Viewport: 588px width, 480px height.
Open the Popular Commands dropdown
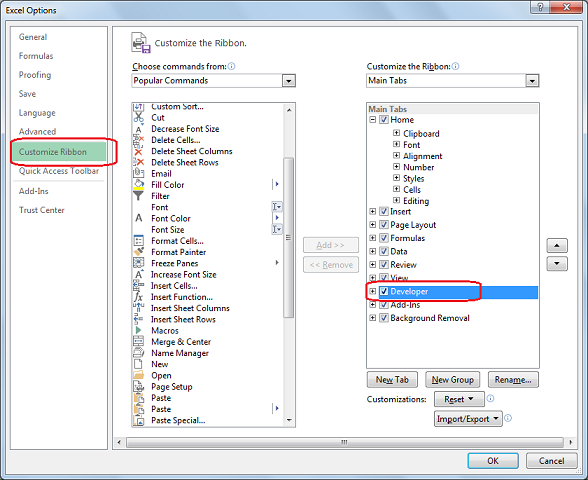pos(288,81)
